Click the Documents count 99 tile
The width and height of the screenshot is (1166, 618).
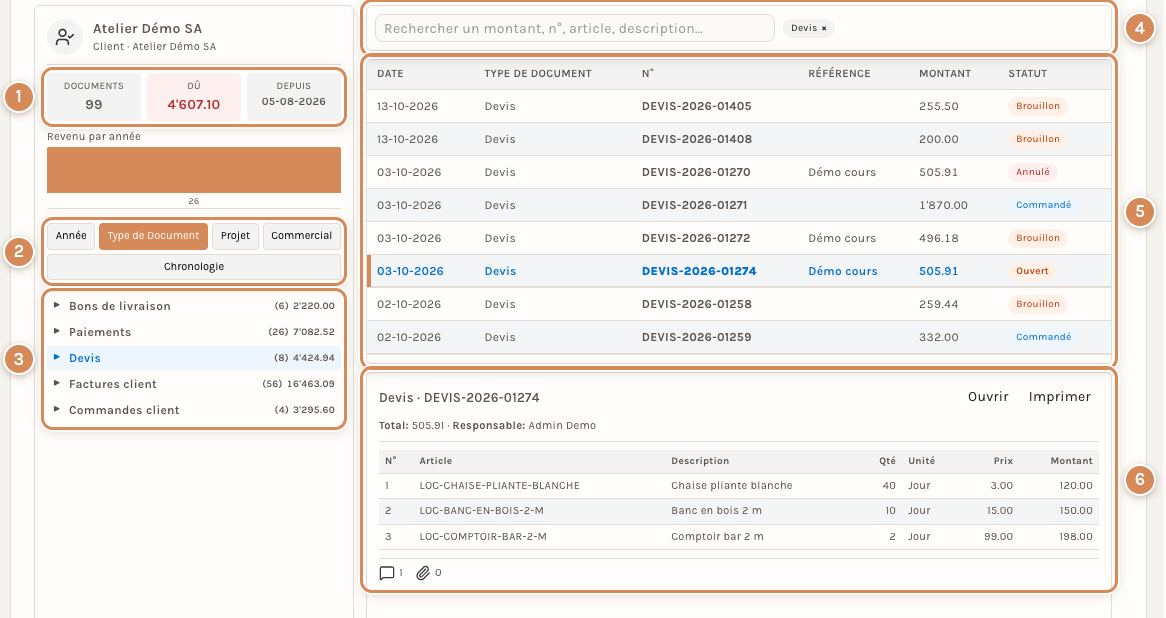click(94, 96)
